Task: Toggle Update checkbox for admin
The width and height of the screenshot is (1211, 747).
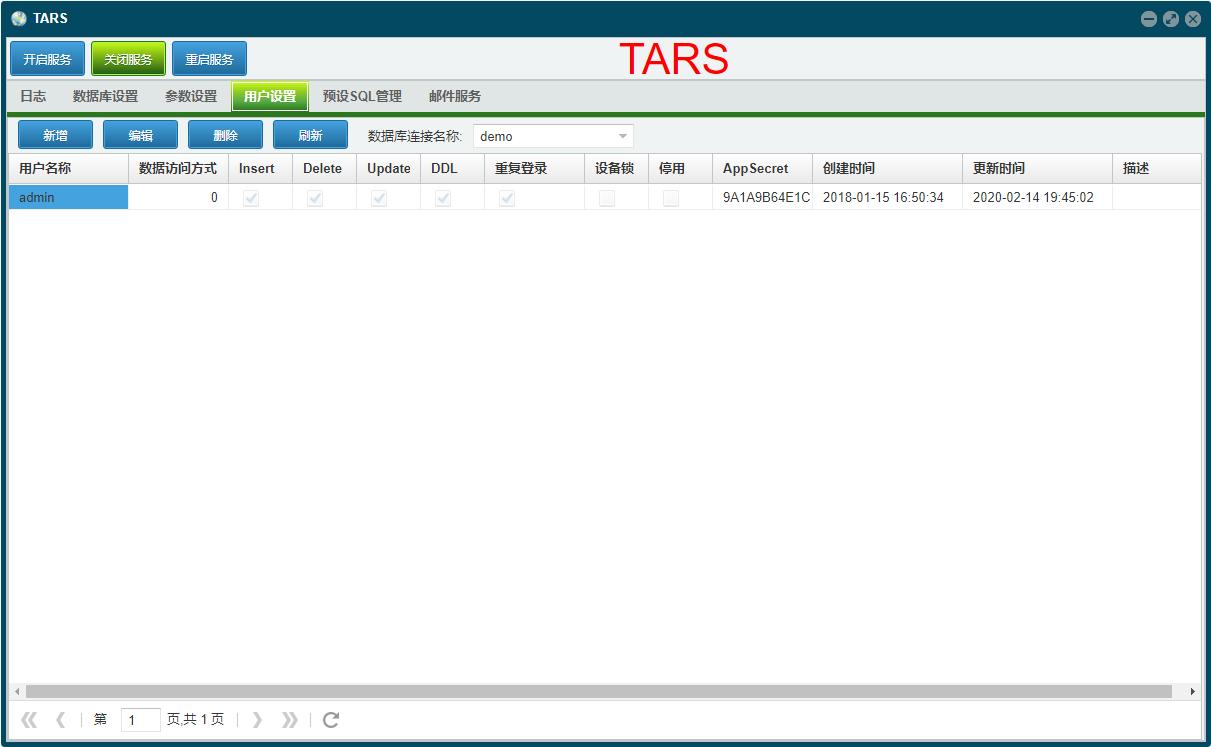Action: (x=379, y=198)
